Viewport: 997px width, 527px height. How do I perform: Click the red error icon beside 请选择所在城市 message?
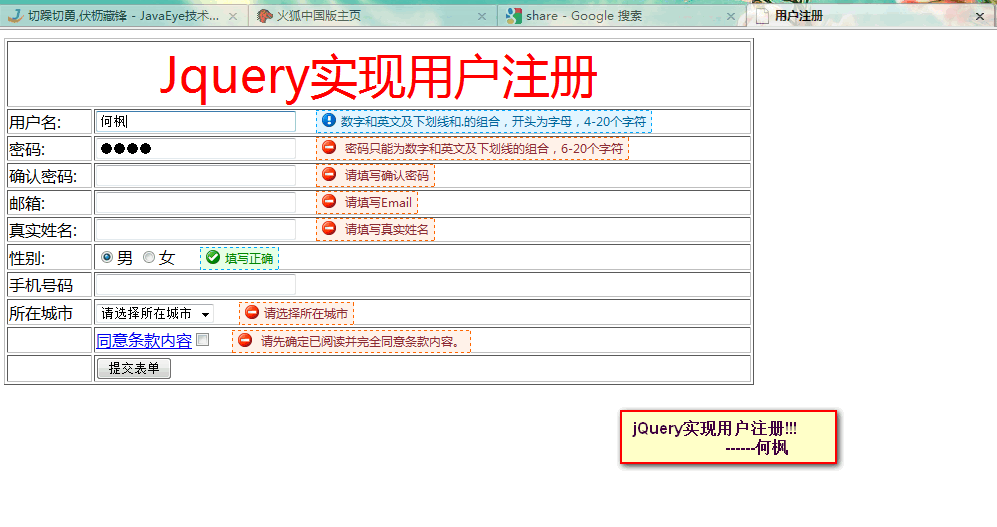(x=252, y=312)
